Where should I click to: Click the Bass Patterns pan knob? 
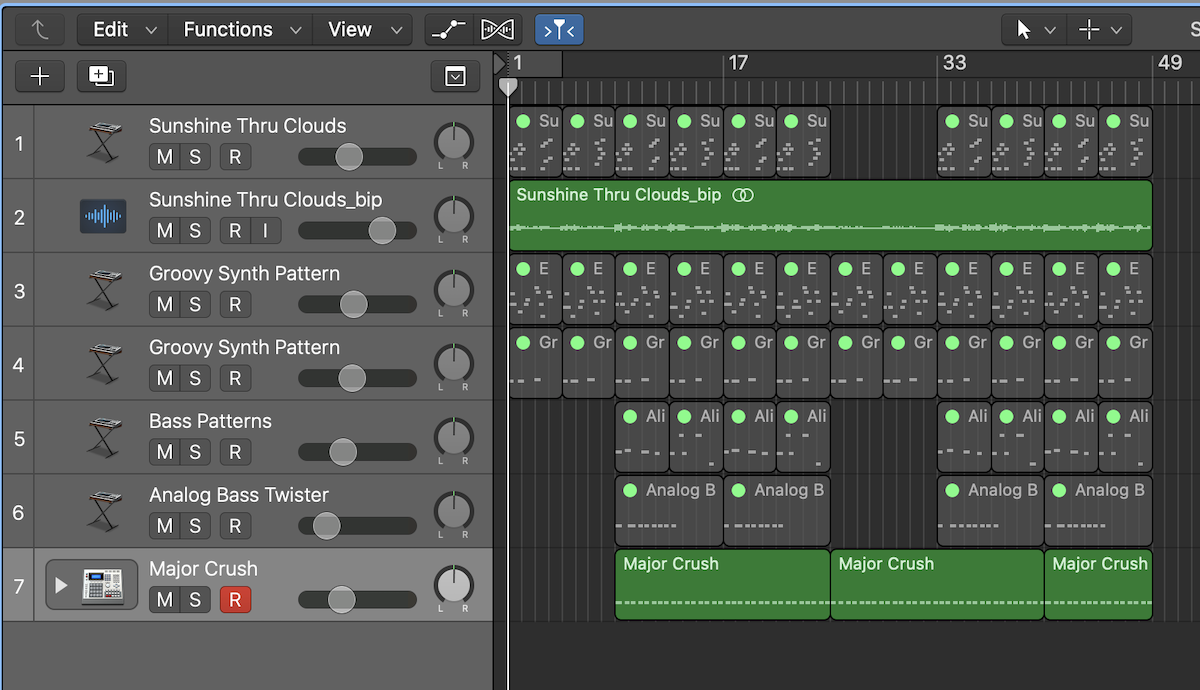point(453,439)
